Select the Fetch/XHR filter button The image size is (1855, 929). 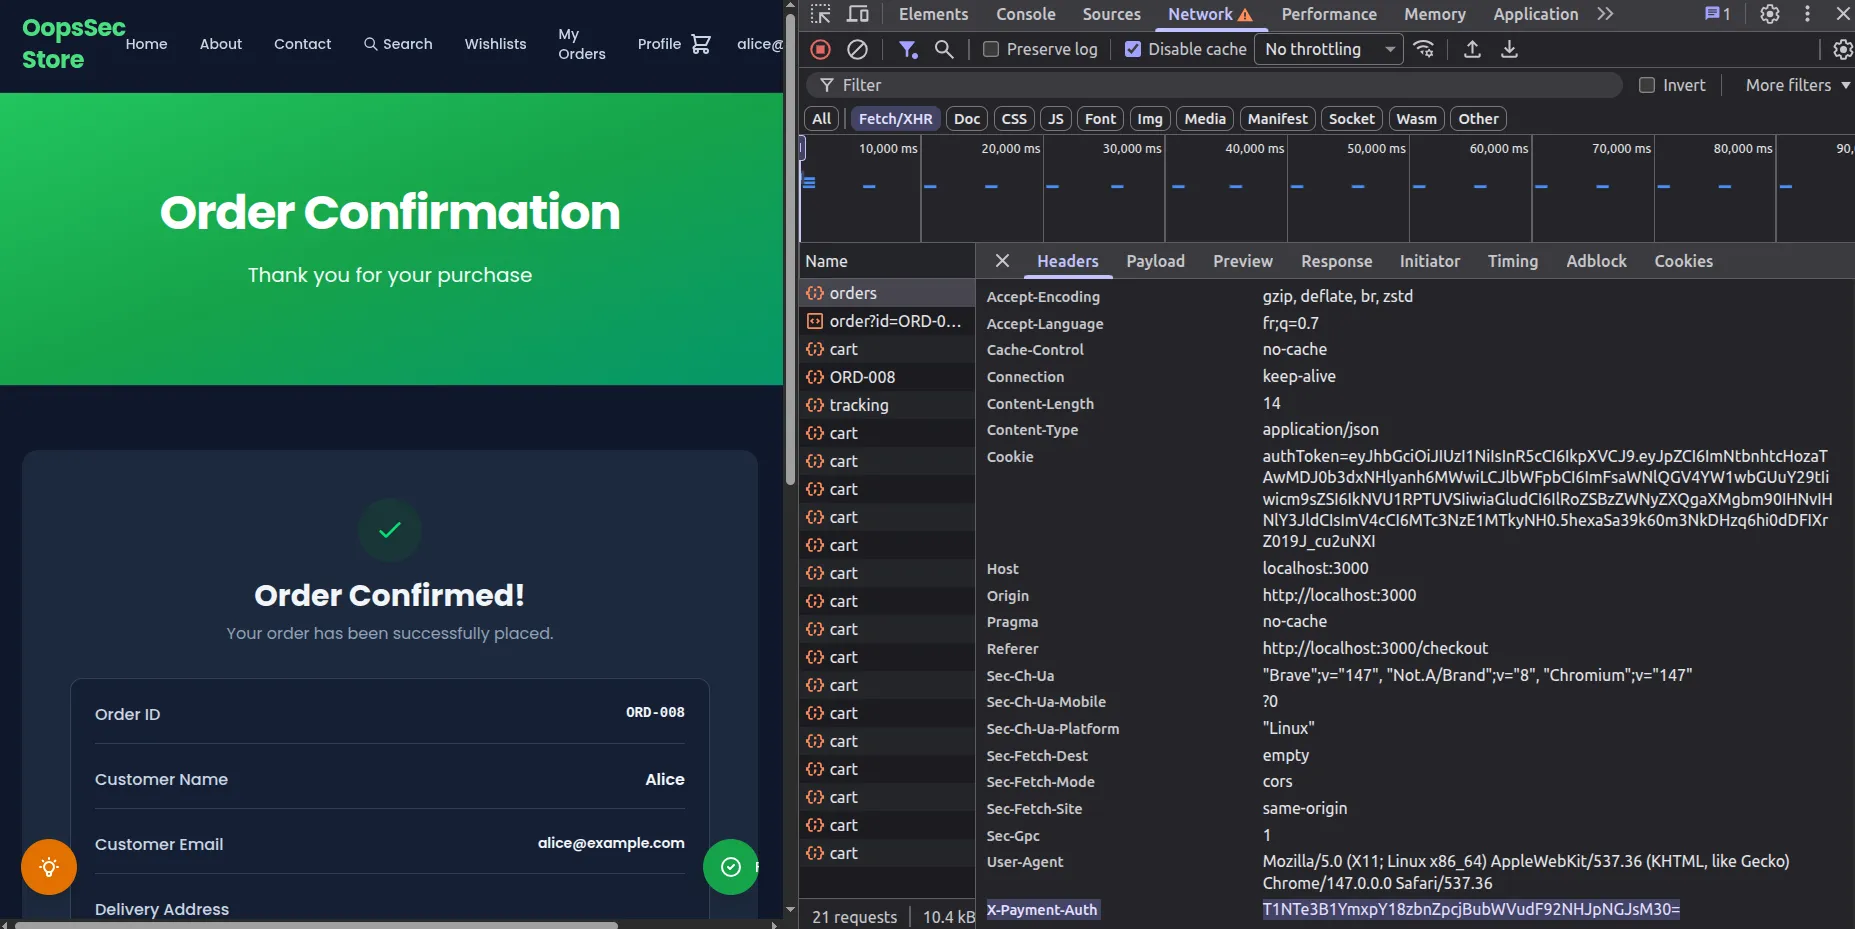[x=895, y=118]
